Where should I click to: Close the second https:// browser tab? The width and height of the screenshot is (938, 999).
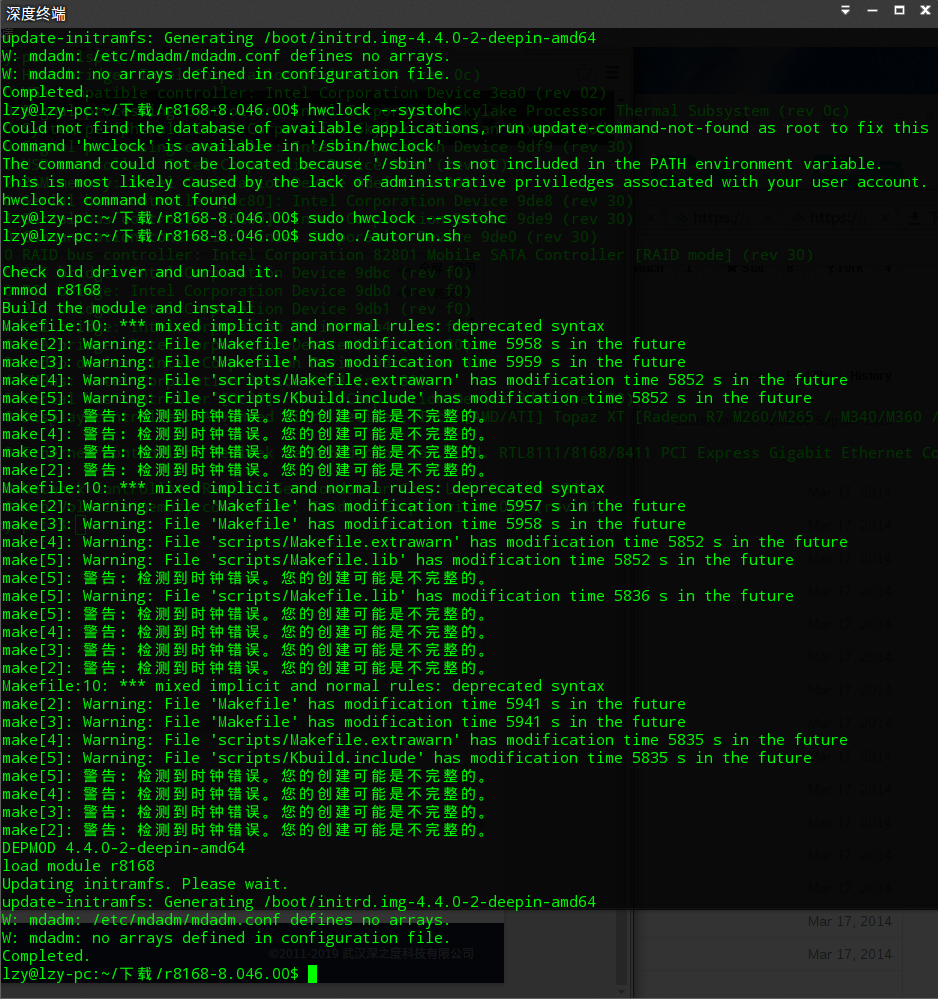click(x=885, y=219)
